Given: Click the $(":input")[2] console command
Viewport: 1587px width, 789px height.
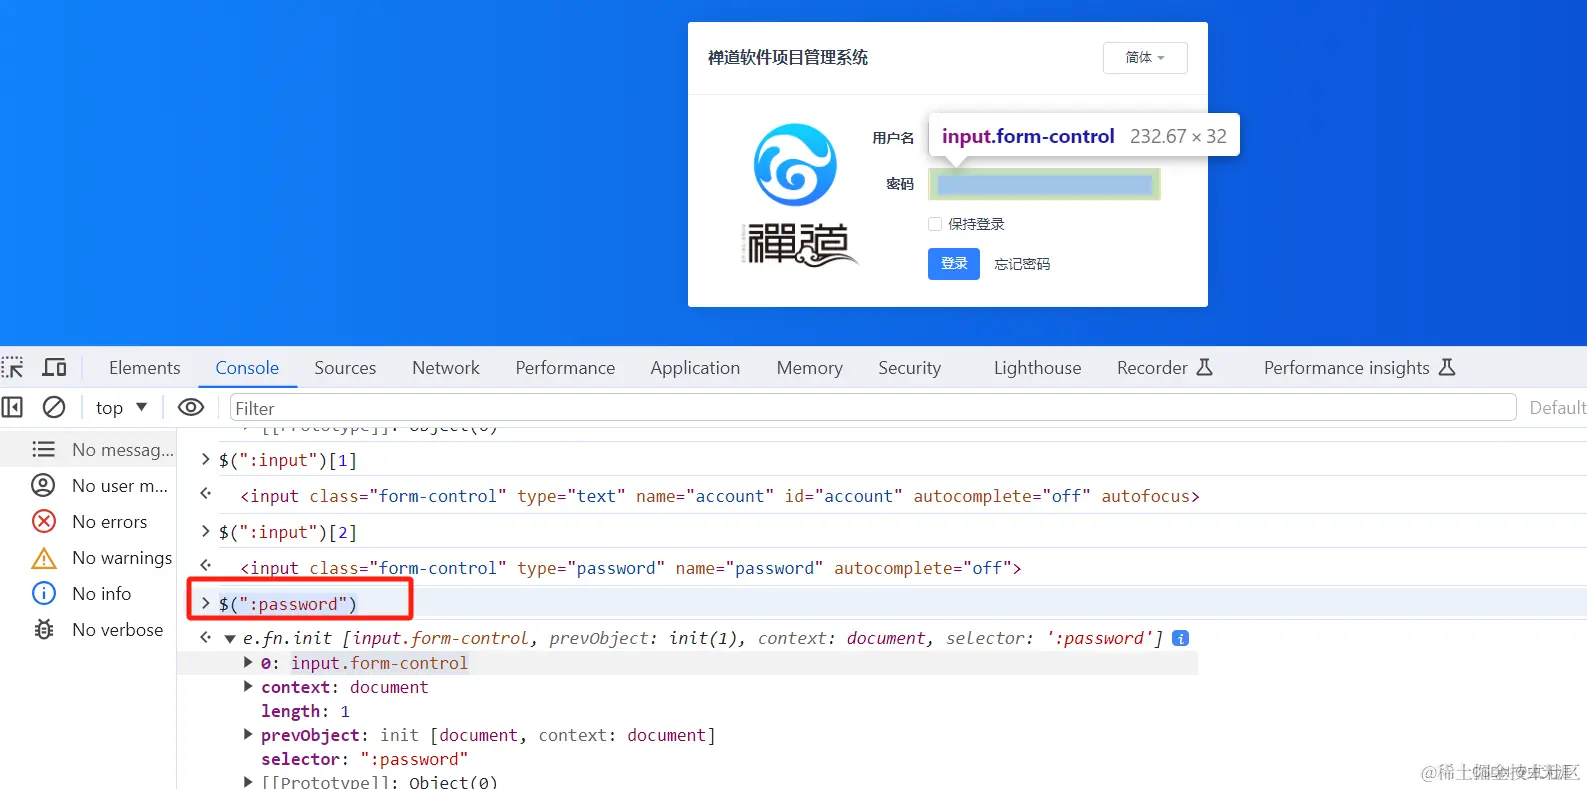Looking at the screenshot, I should coord(288,532).
